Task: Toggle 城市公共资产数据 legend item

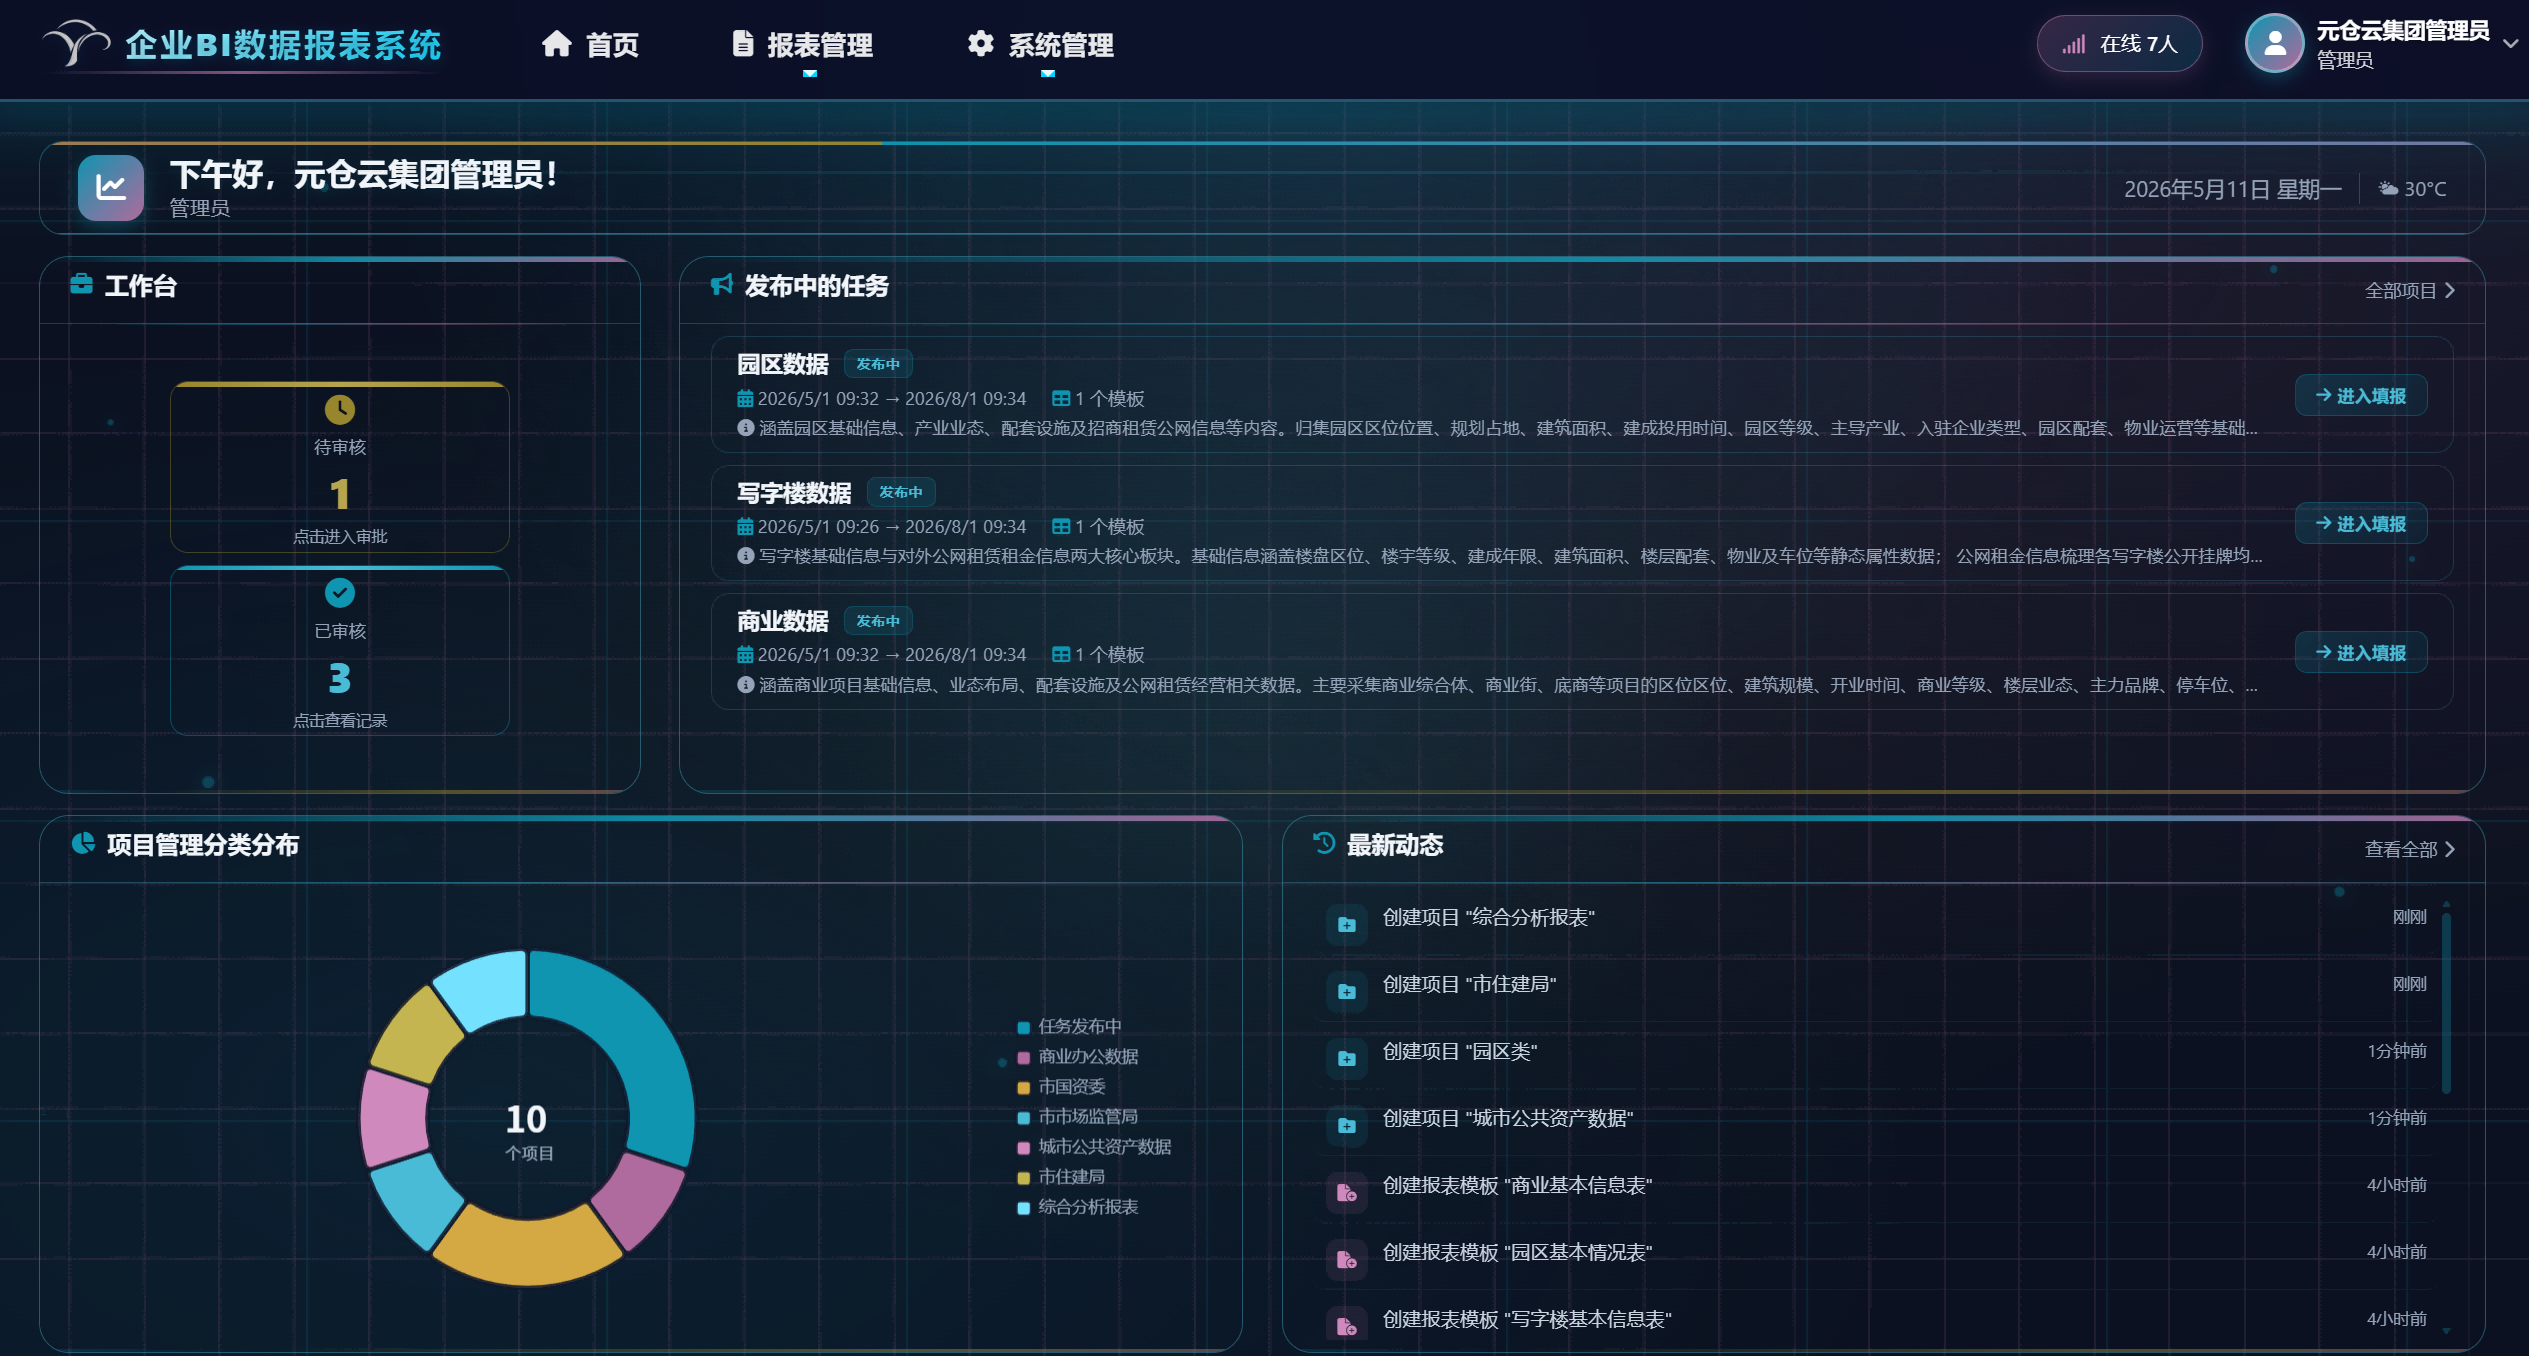Action: [x=1094, y=1147]
